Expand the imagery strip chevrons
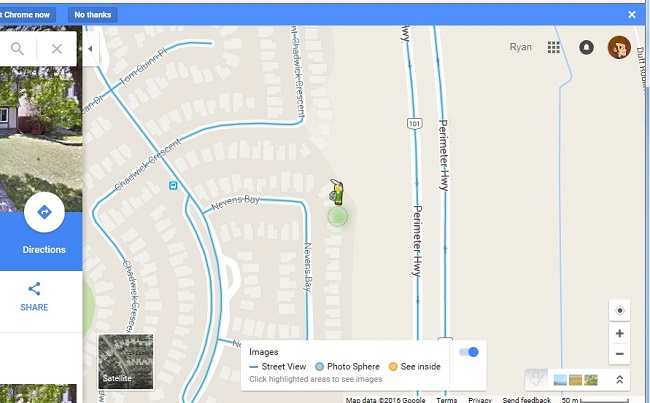 point(620,379)
